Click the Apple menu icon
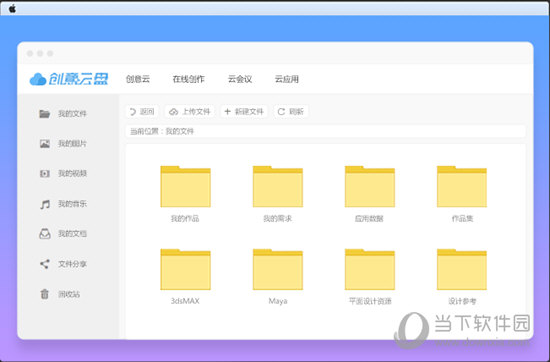This screenshot has height=362, width=550. point(12,8)
